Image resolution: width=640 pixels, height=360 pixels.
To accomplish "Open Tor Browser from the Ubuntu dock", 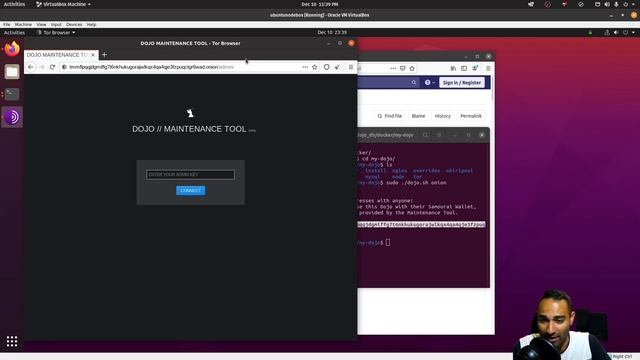I will [x=12, y=117].
